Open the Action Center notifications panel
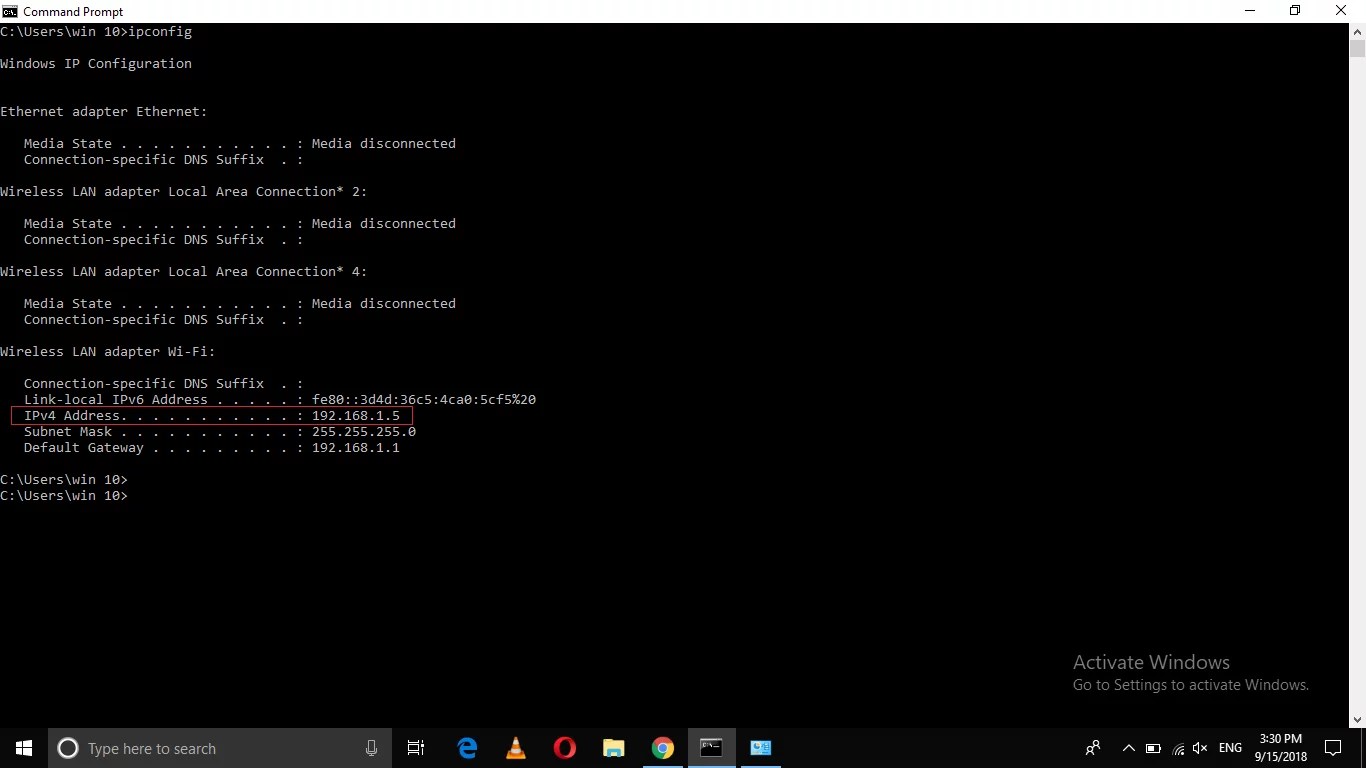Image resolution: width=1366 pixels, height=768 pixels. click(1334, 748)
